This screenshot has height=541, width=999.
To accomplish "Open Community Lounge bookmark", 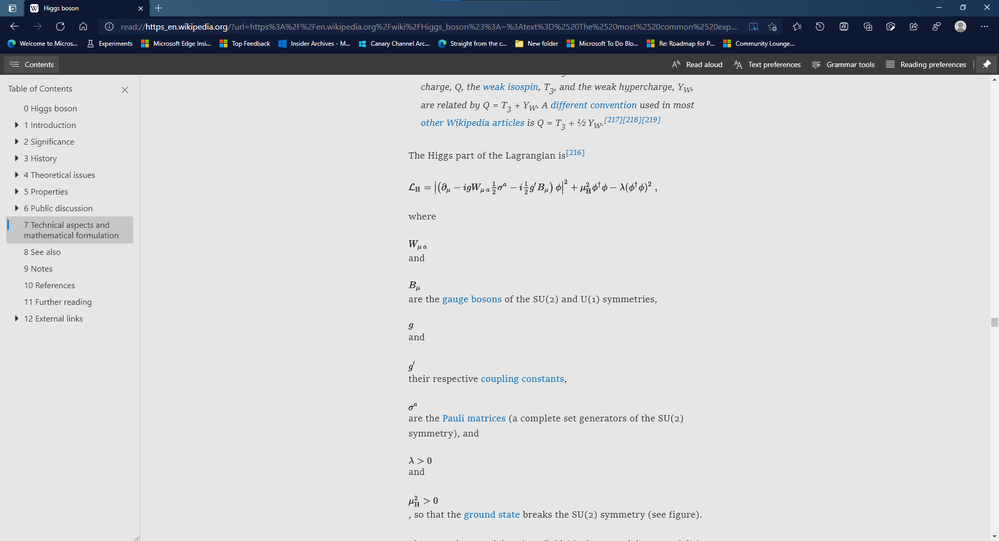I will click(x=759, y=43).
